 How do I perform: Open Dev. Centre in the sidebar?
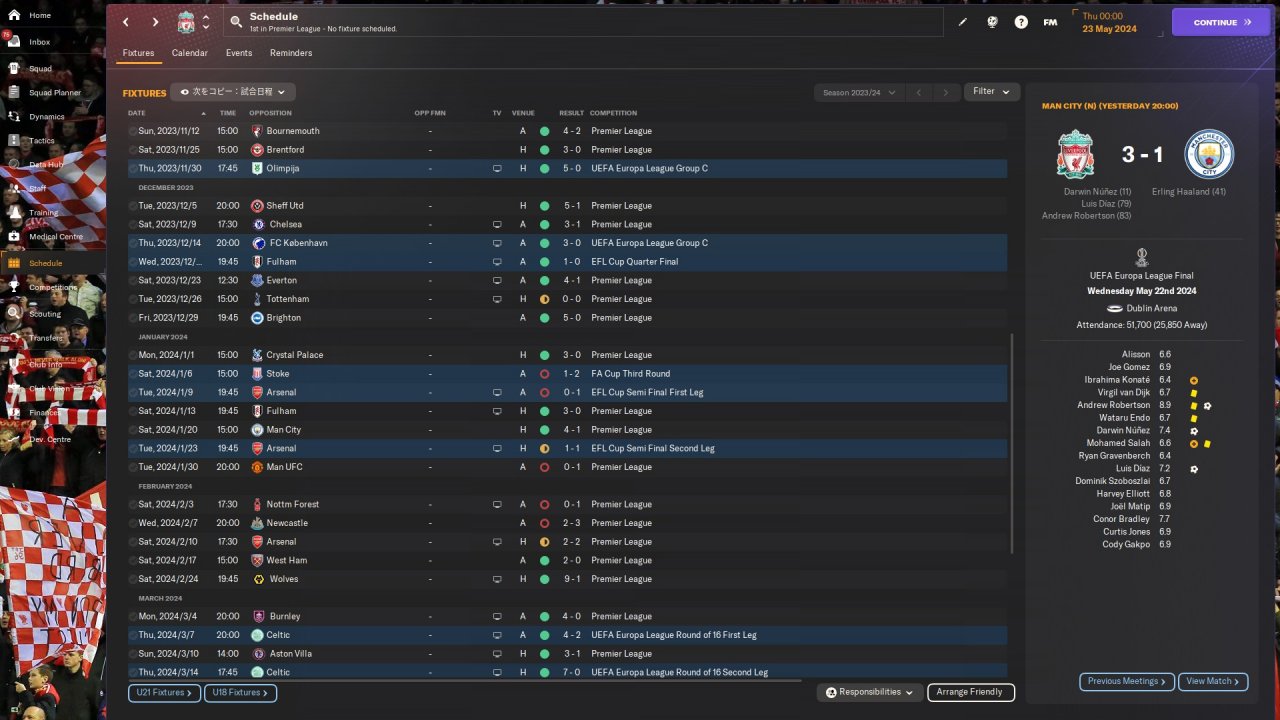point(50,439)
